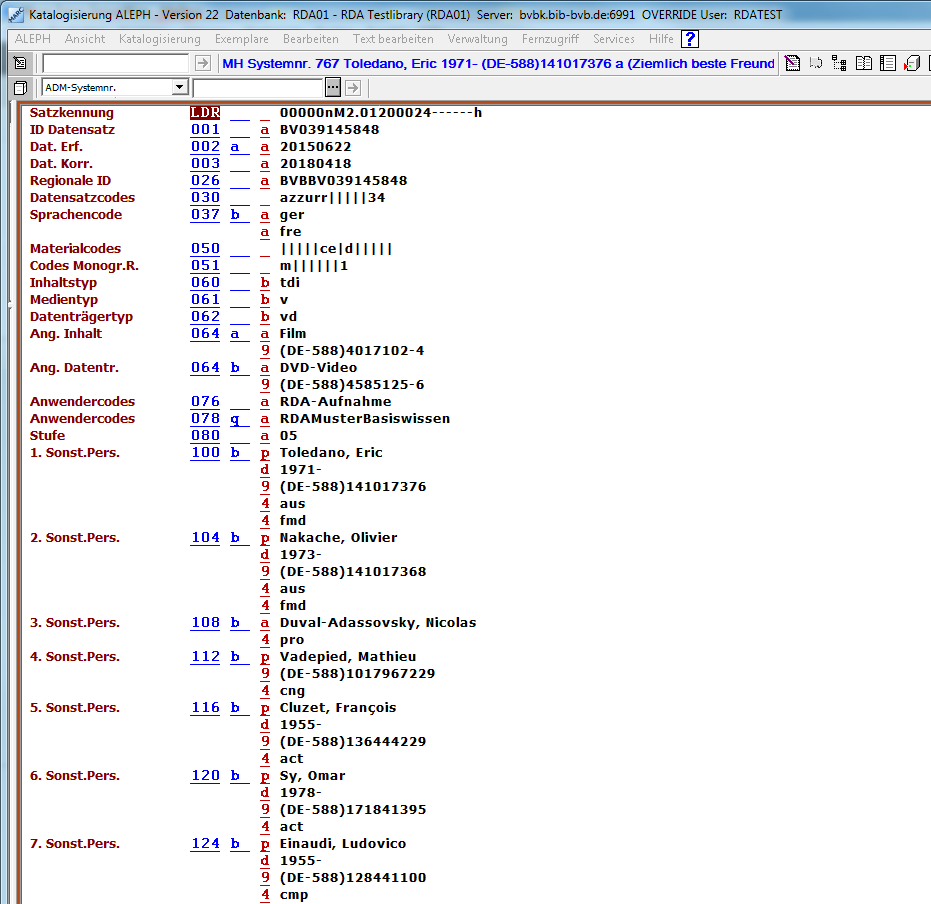Open the record tree overview icon
The height and width of the screenshot is (904, 931).
pyautogui.click(x=839, y=64)
